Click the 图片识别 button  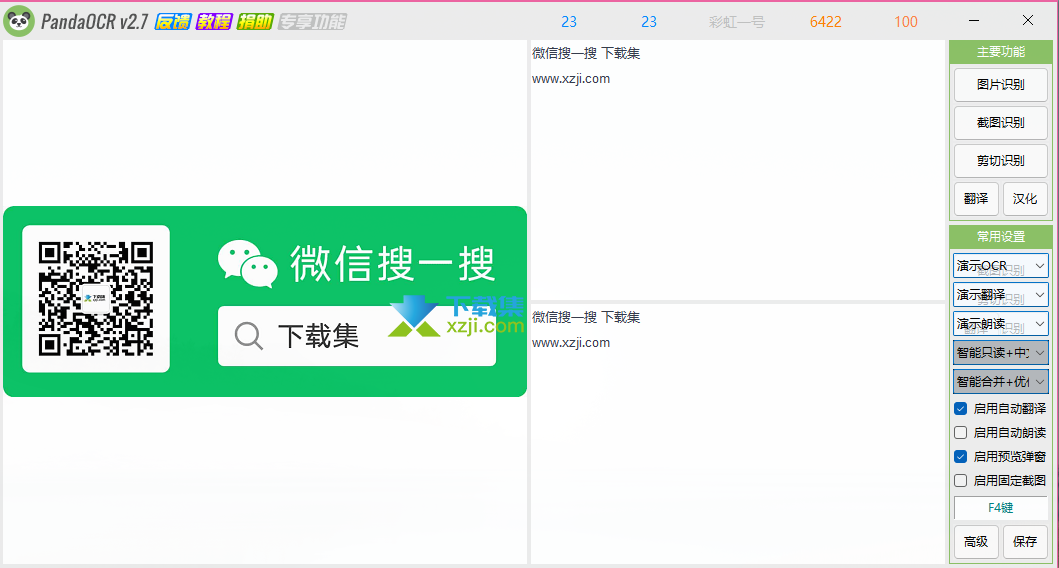point(1000,84)
